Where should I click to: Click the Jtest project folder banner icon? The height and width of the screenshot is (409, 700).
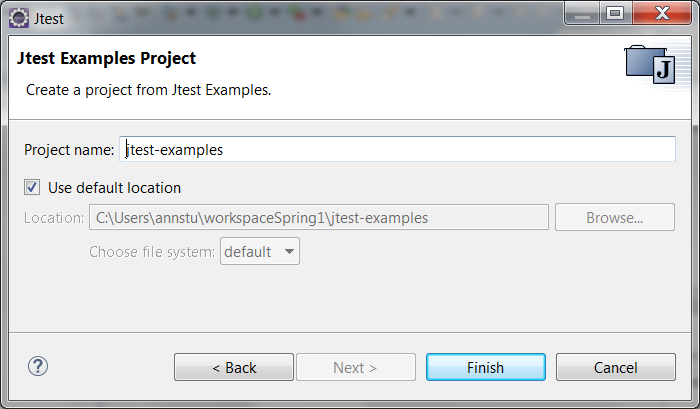point(650,64)
